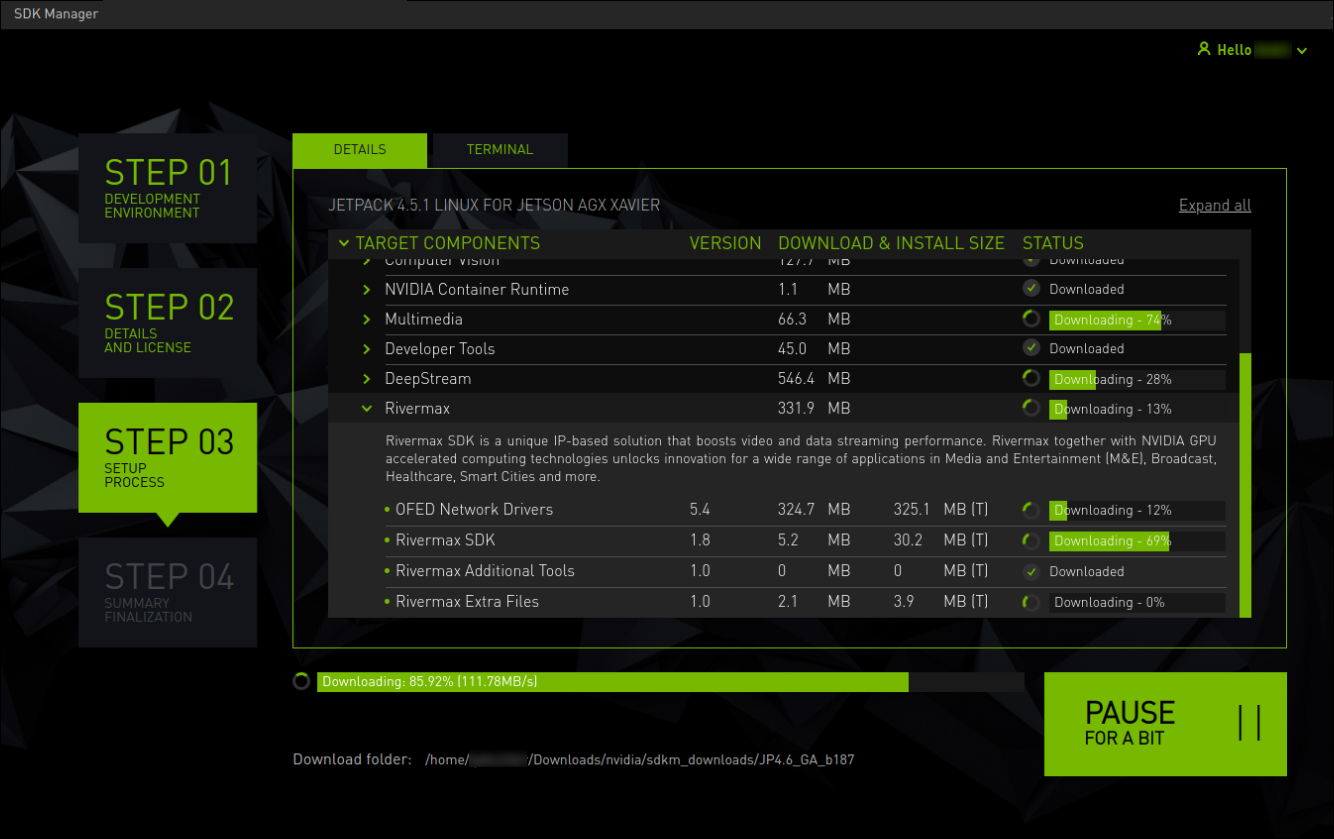The height and width of the screenshot is (839, 1334).
Task: Click the OFED Network Drivers version 5.4
Action: 700,510
